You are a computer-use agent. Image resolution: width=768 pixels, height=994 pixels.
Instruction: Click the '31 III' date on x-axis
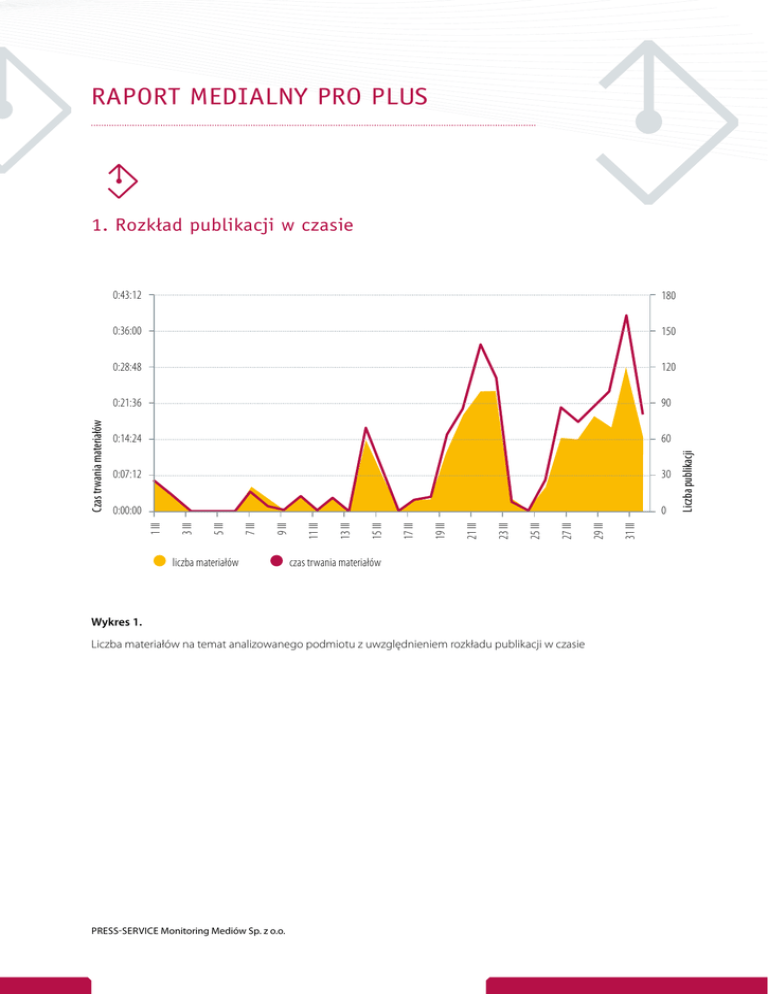[630, 527]
